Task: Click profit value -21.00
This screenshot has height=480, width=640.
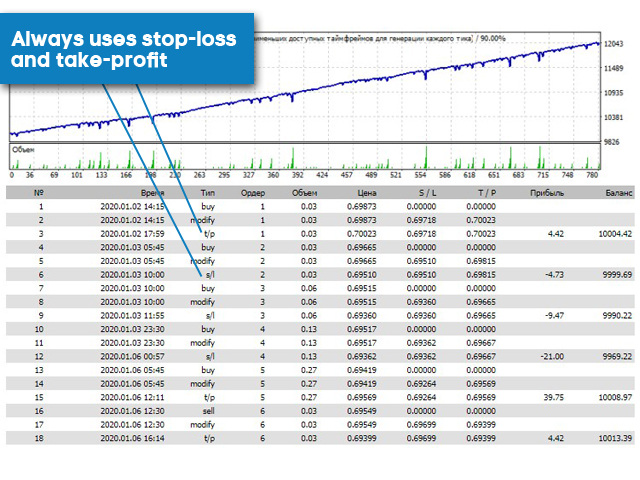Action: (552, 356)
